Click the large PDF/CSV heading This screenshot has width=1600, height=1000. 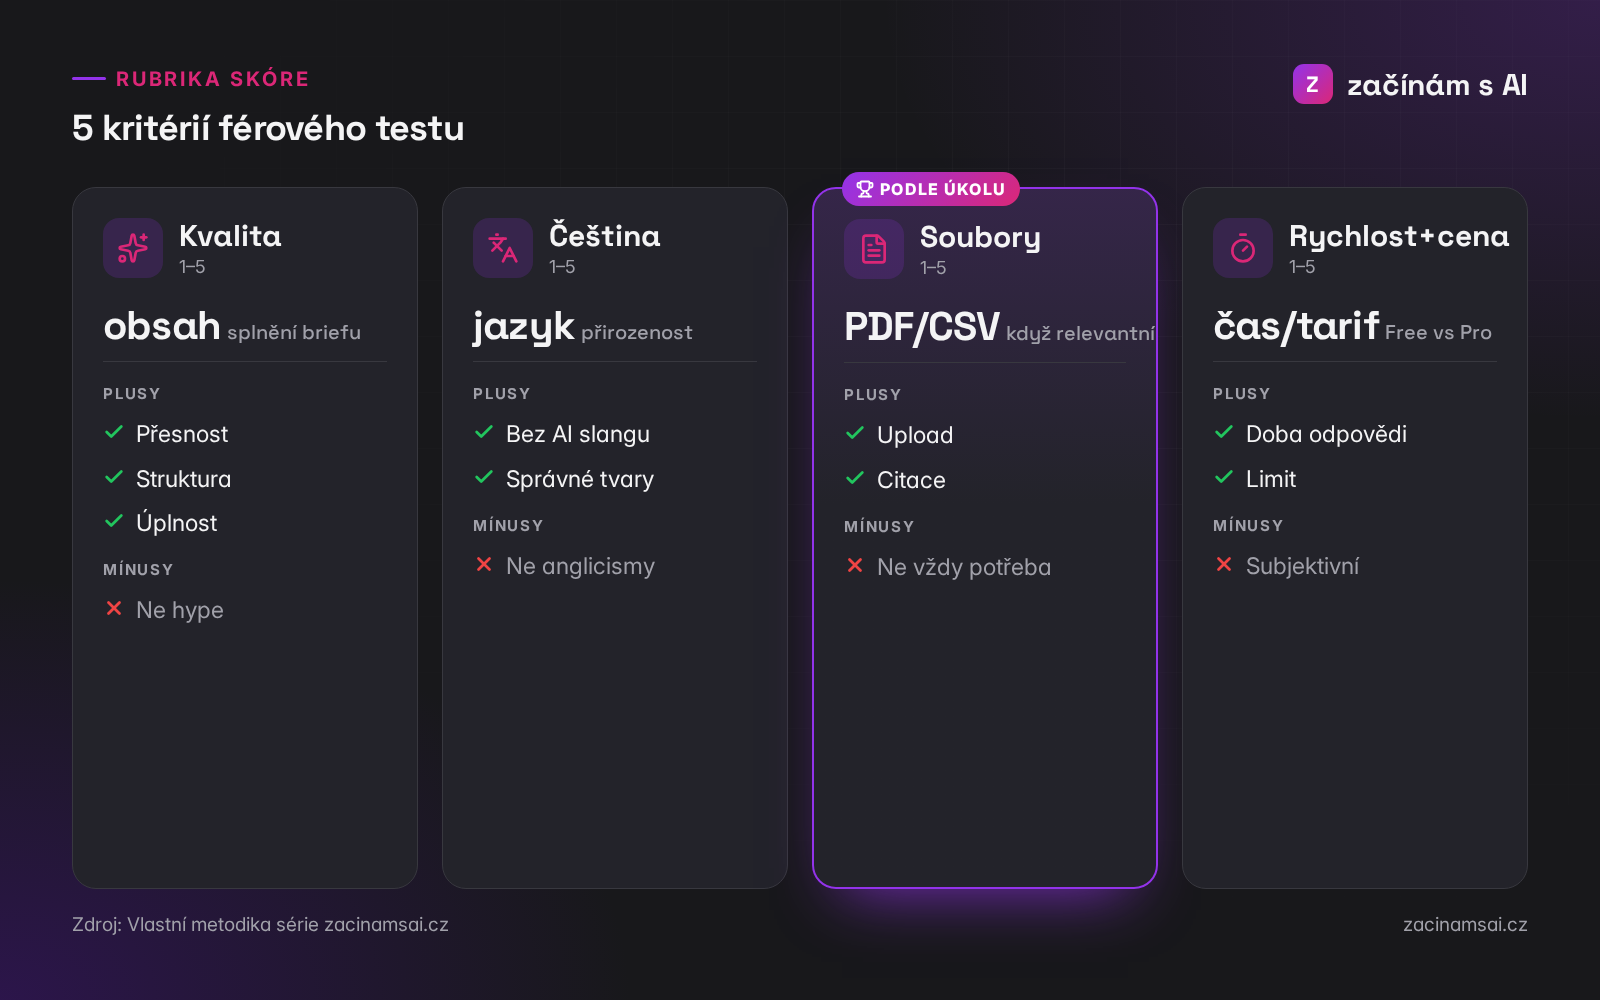point(922,327)
